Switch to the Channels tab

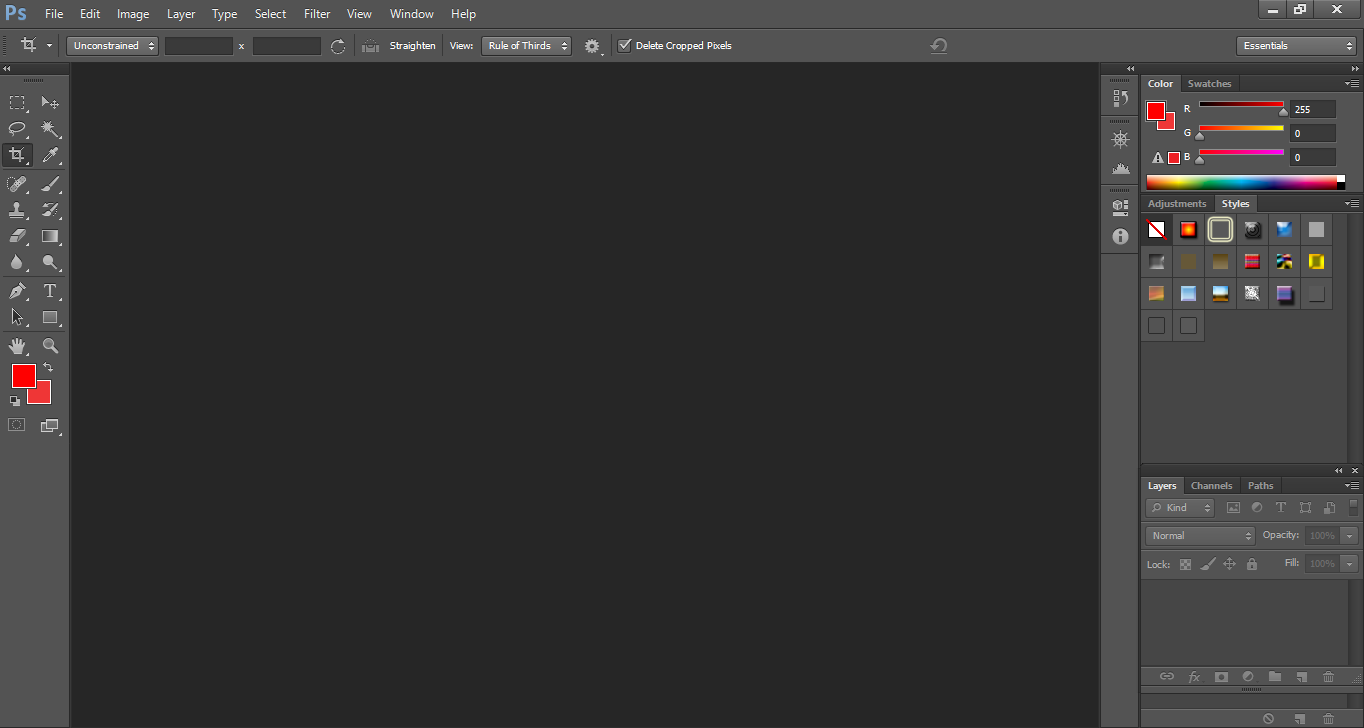[1211, 486]
